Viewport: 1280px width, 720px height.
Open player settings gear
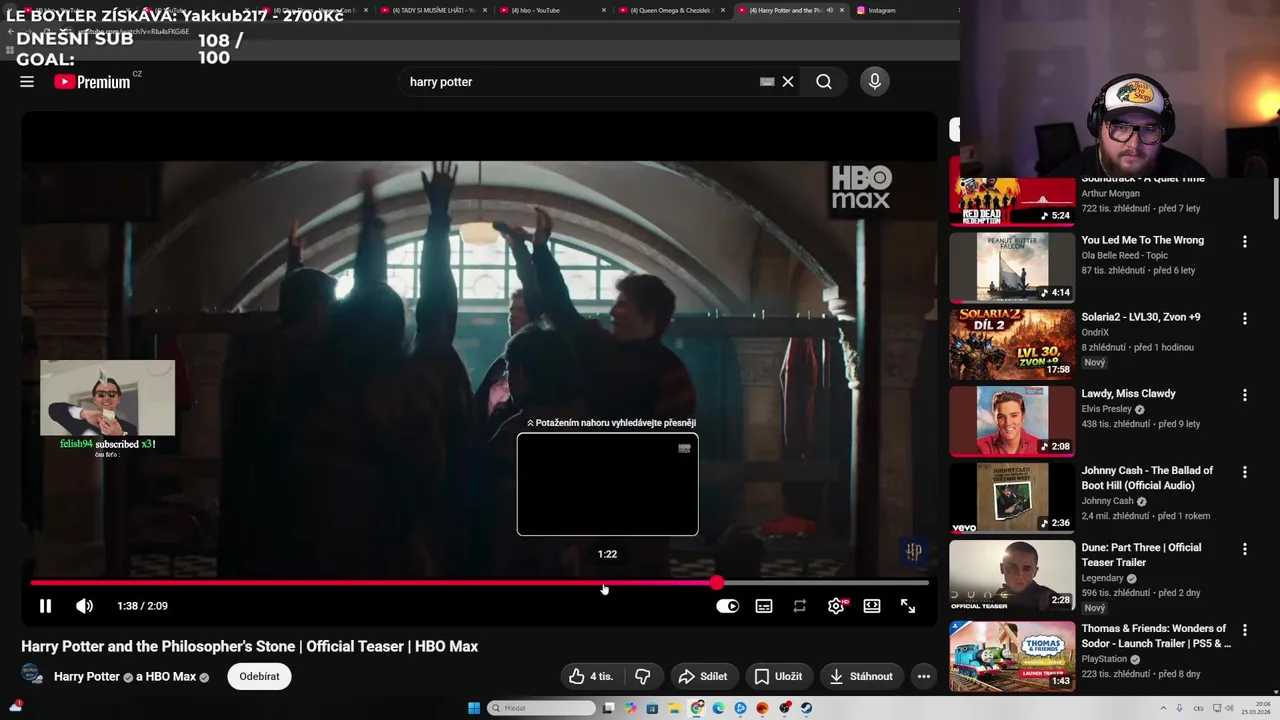(x=836, y=606)
